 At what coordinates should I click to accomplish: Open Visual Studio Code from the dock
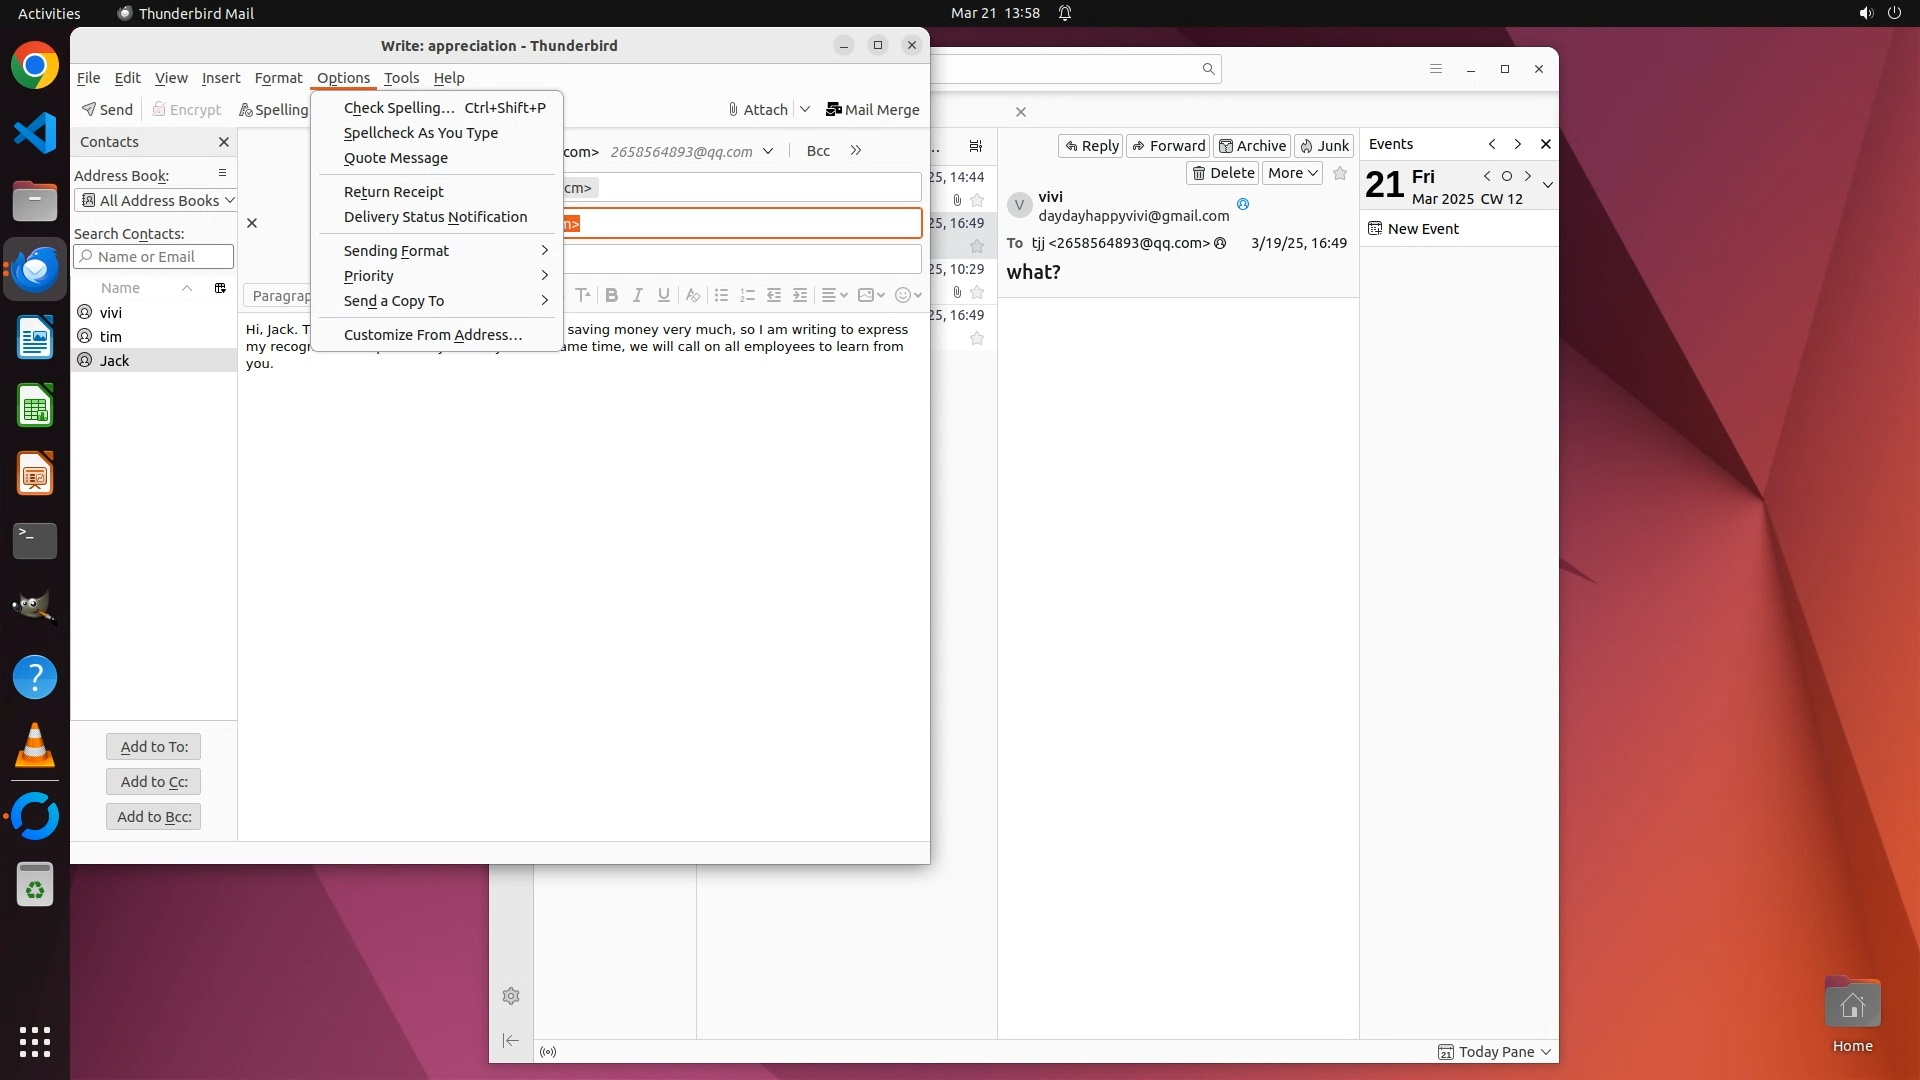35,133
